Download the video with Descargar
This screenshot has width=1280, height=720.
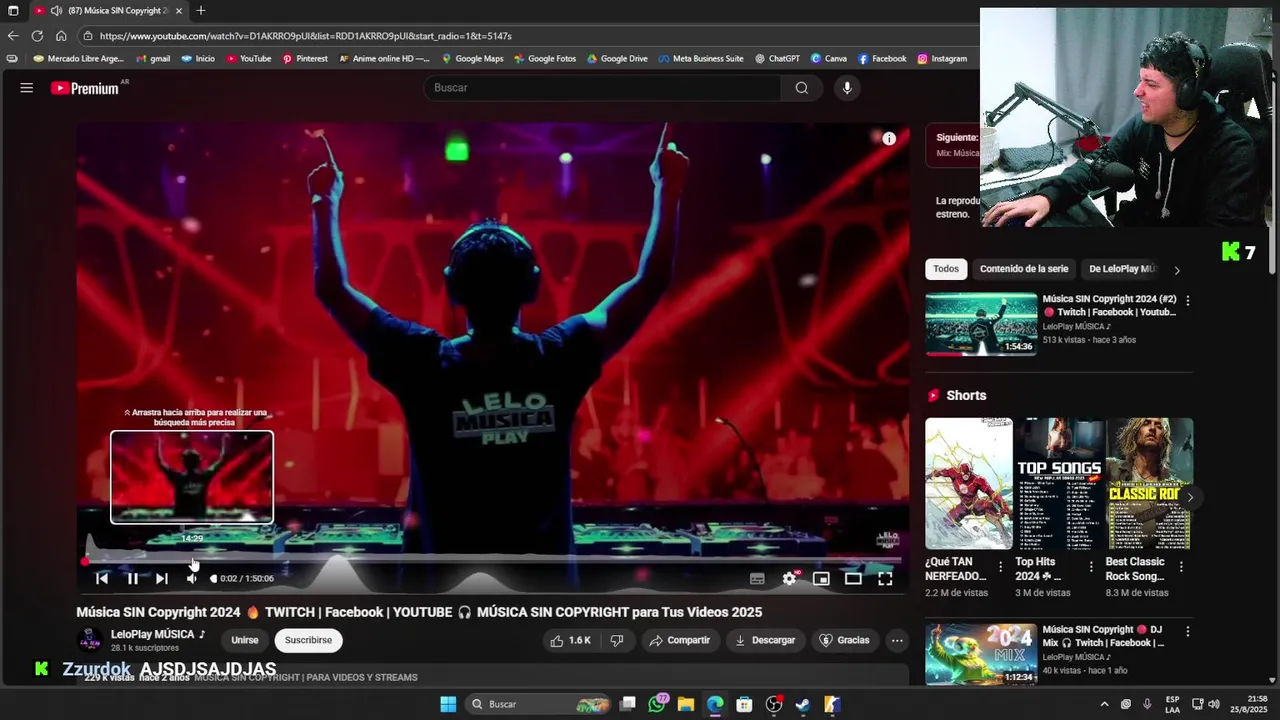tap(765, 640)
